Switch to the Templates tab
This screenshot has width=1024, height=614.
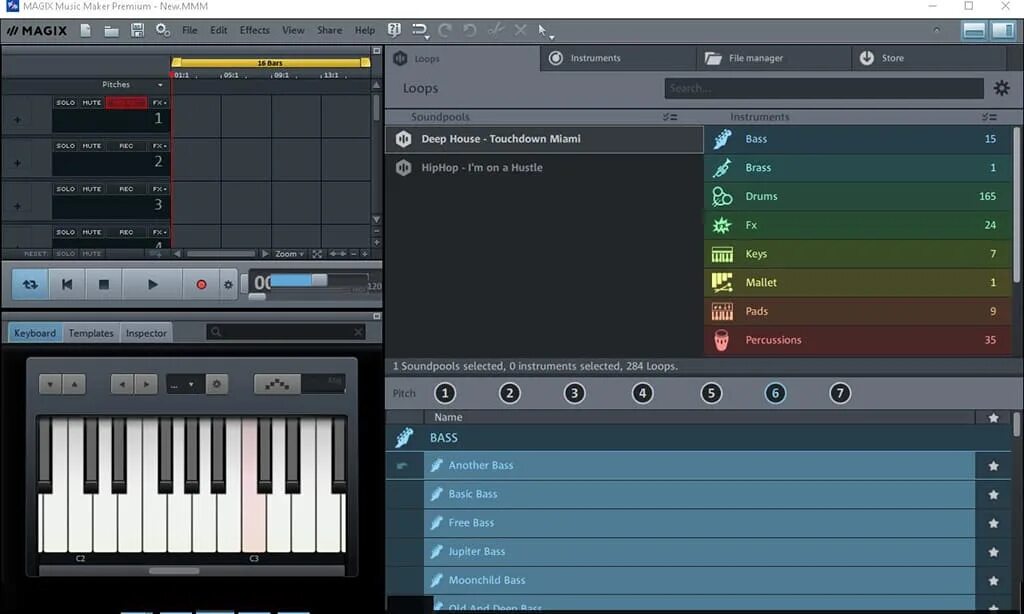pos(91,332)
